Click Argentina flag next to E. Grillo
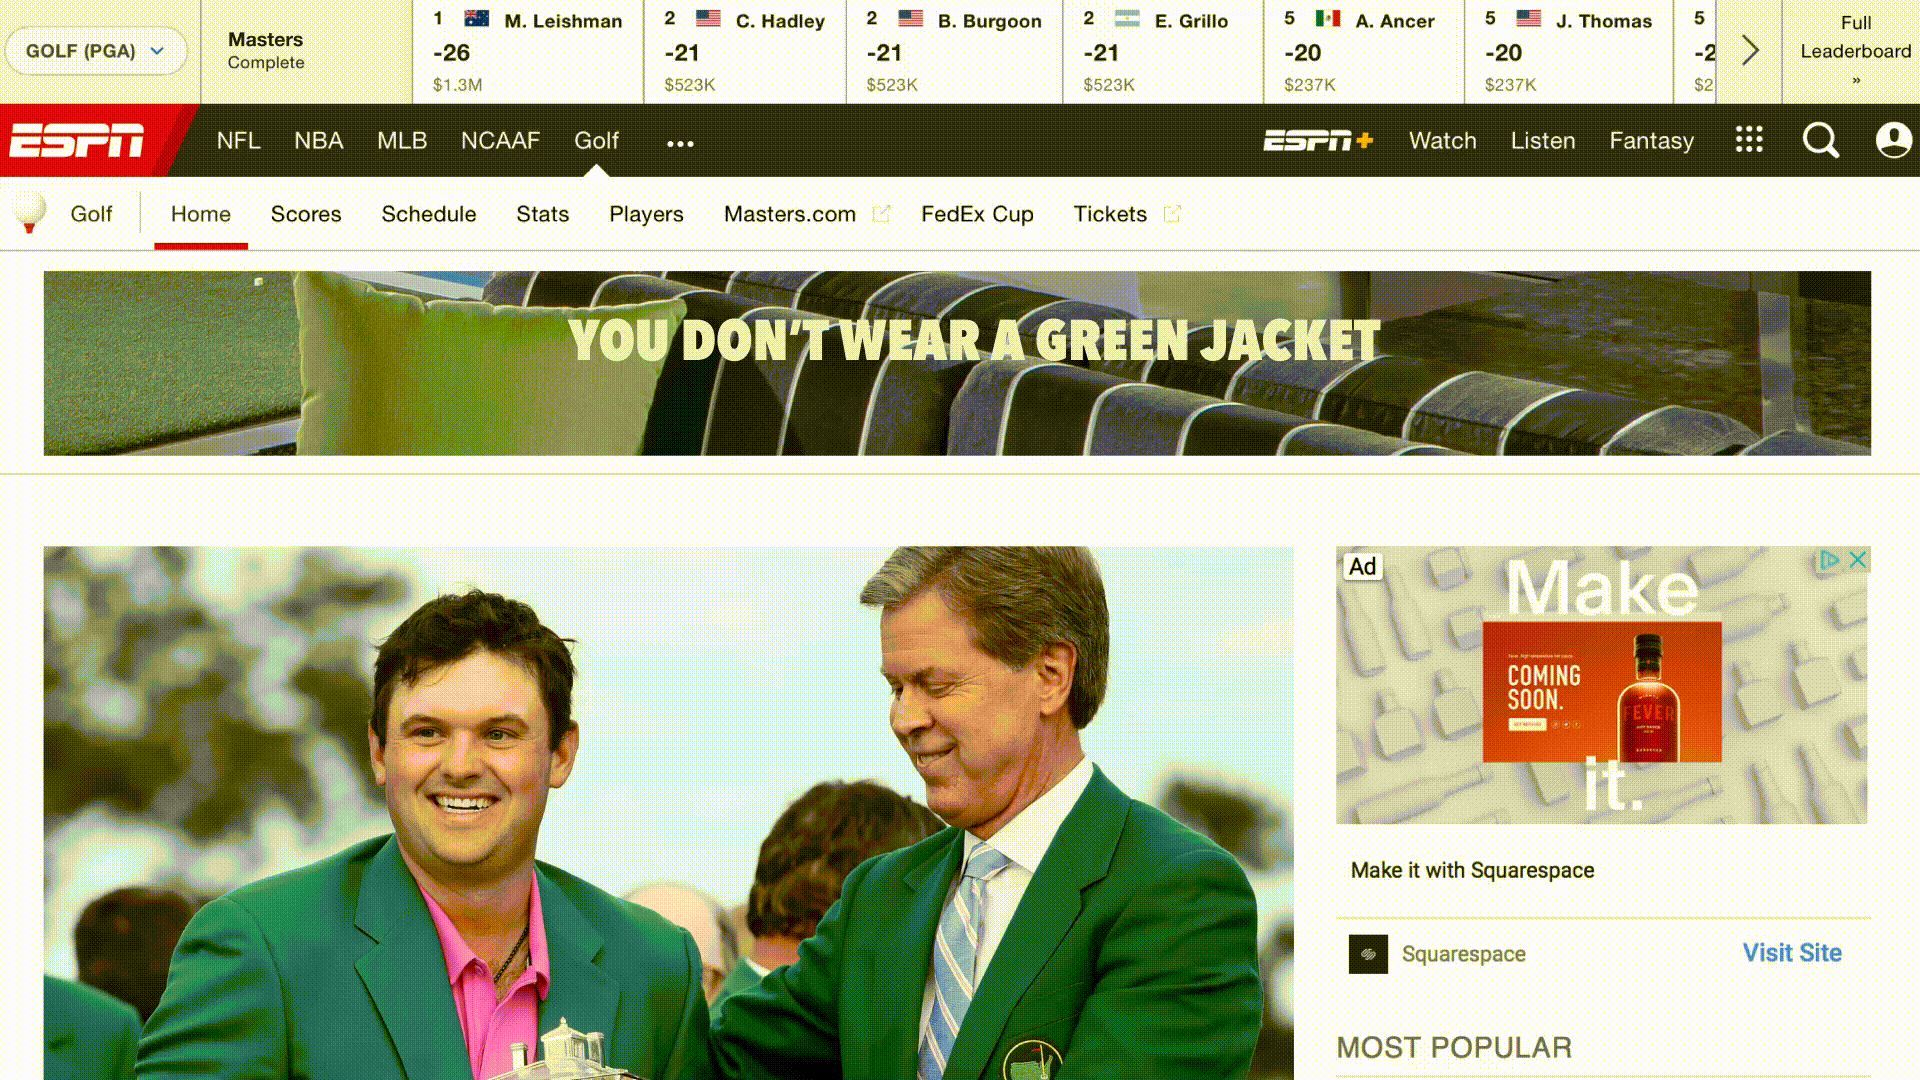Image resolution: width=1920 pixels, height=1080 pixels. tap(1127, 19)
